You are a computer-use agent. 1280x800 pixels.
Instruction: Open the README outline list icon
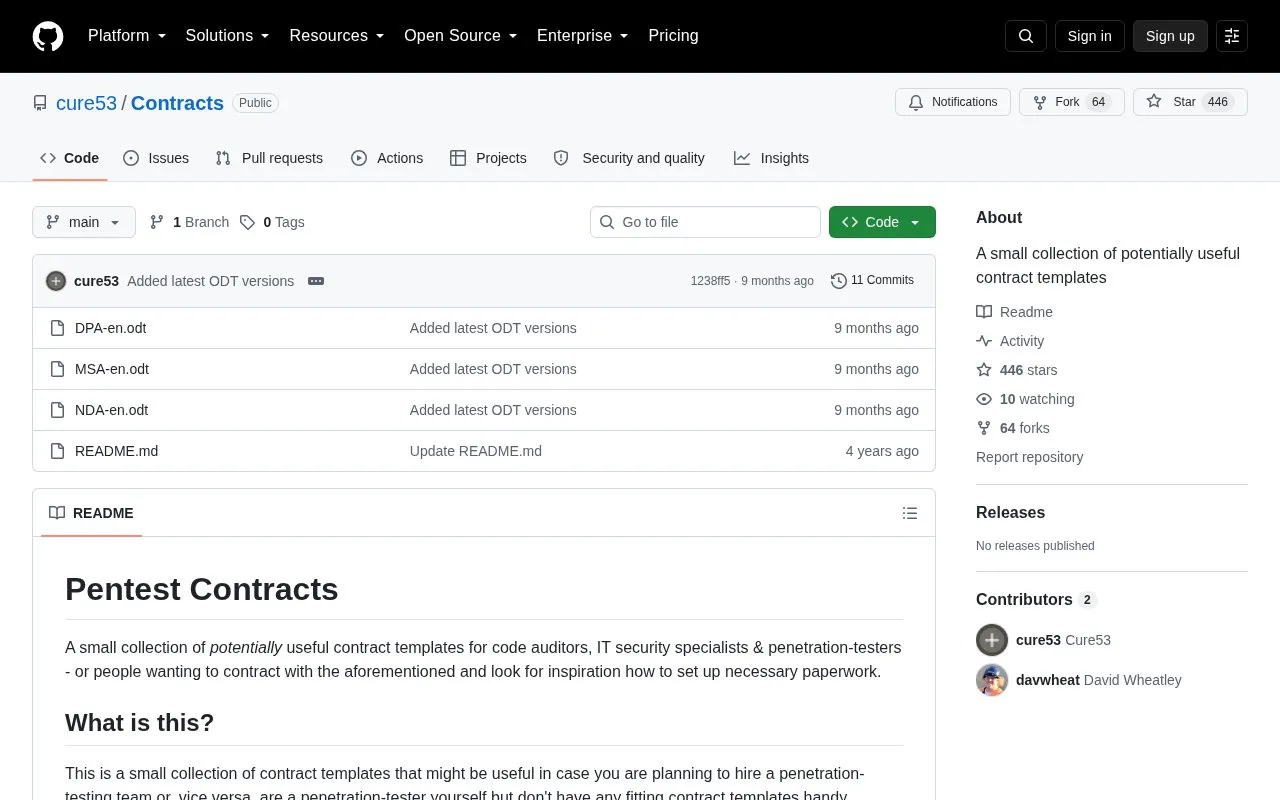pyautogui.click(x=910, y=513)
